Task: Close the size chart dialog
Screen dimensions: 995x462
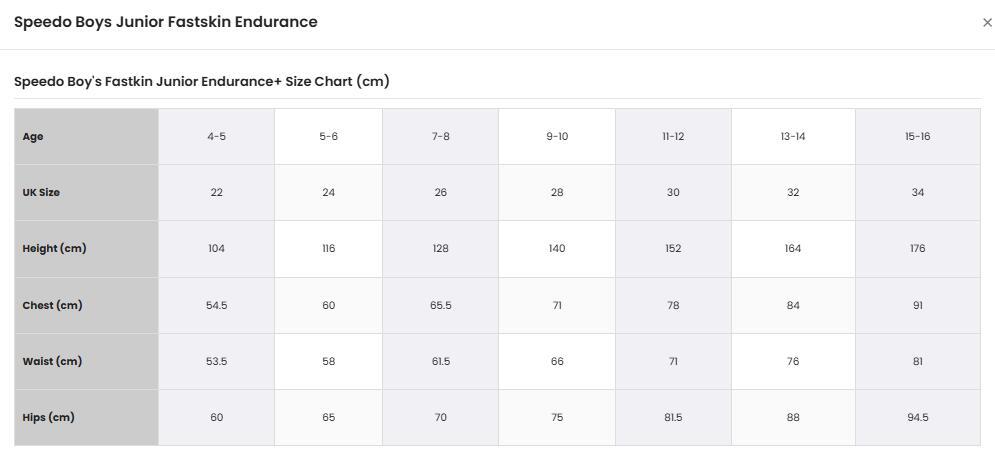Action: tap(987, 23)
